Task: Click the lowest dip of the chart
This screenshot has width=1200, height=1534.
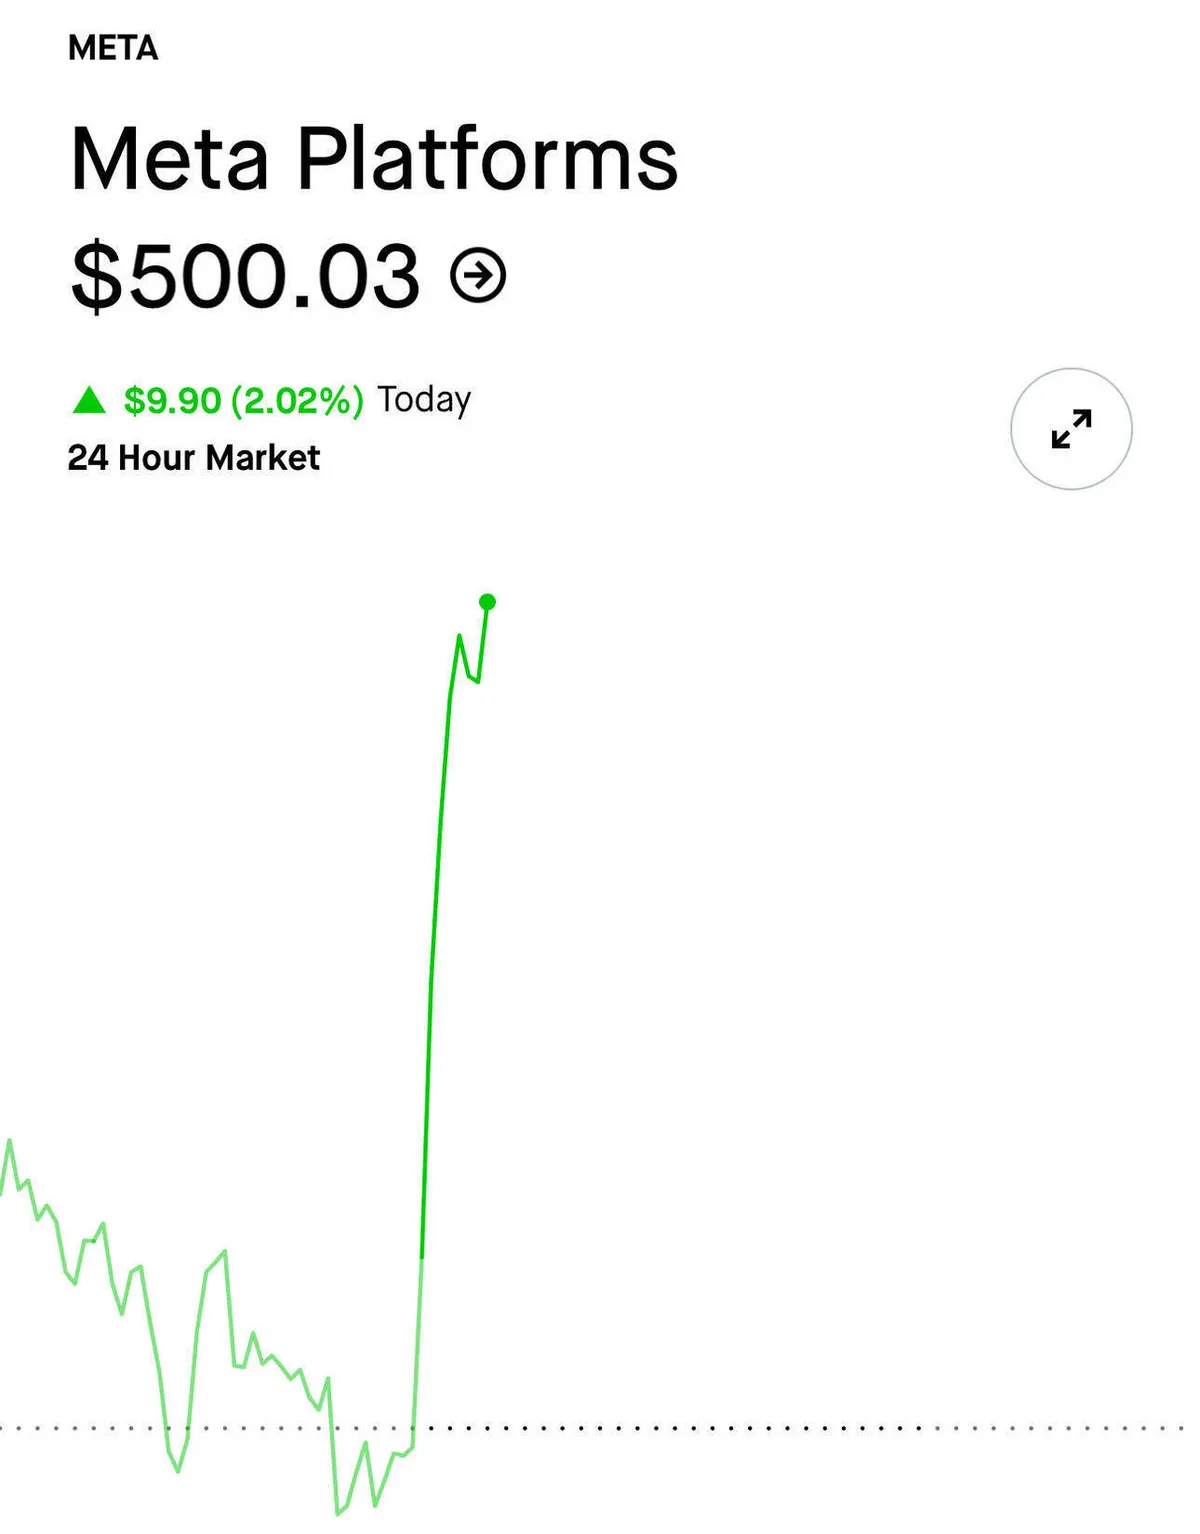Action: coord(338,1513)
